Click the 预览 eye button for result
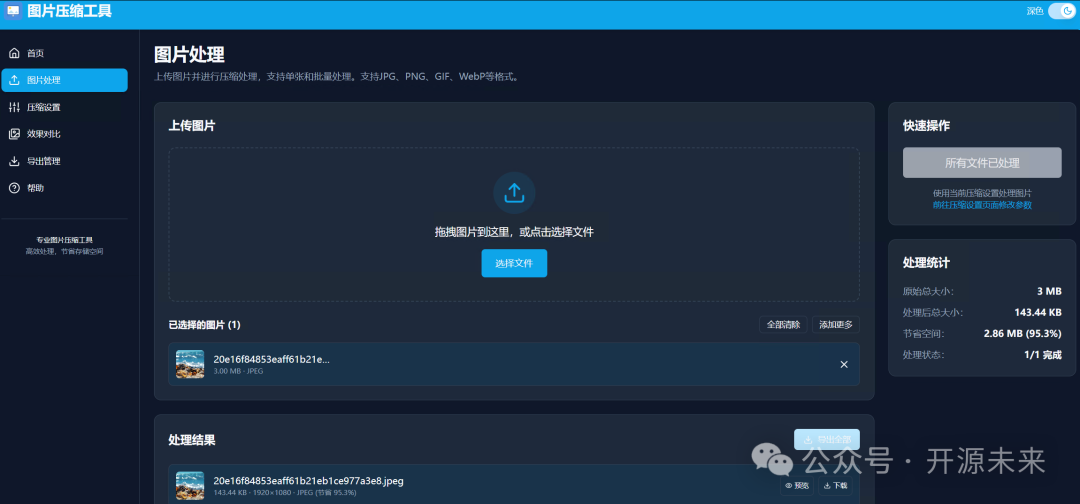 [x=797, y=485]
